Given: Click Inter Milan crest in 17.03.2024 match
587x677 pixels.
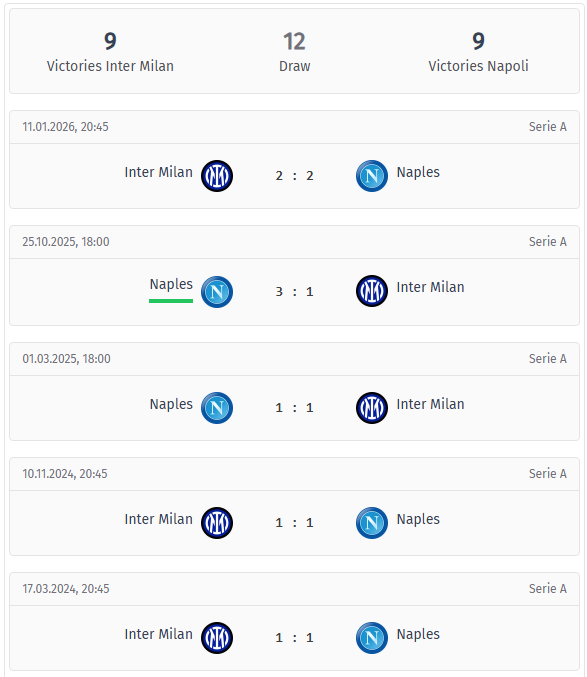Looking at the screenshot, I should pos(217,638).
